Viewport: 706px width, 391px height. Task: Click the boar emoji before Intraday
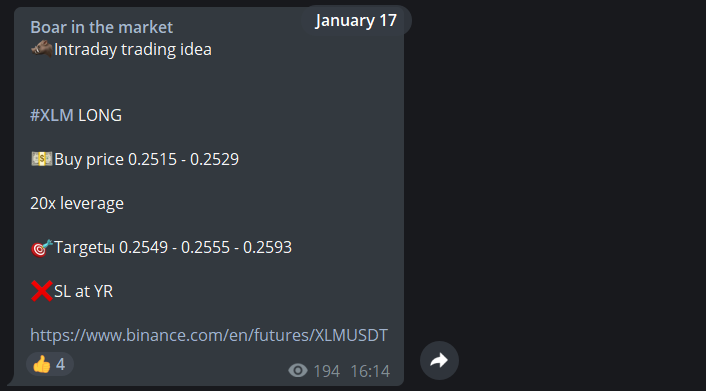click(41, 48)
